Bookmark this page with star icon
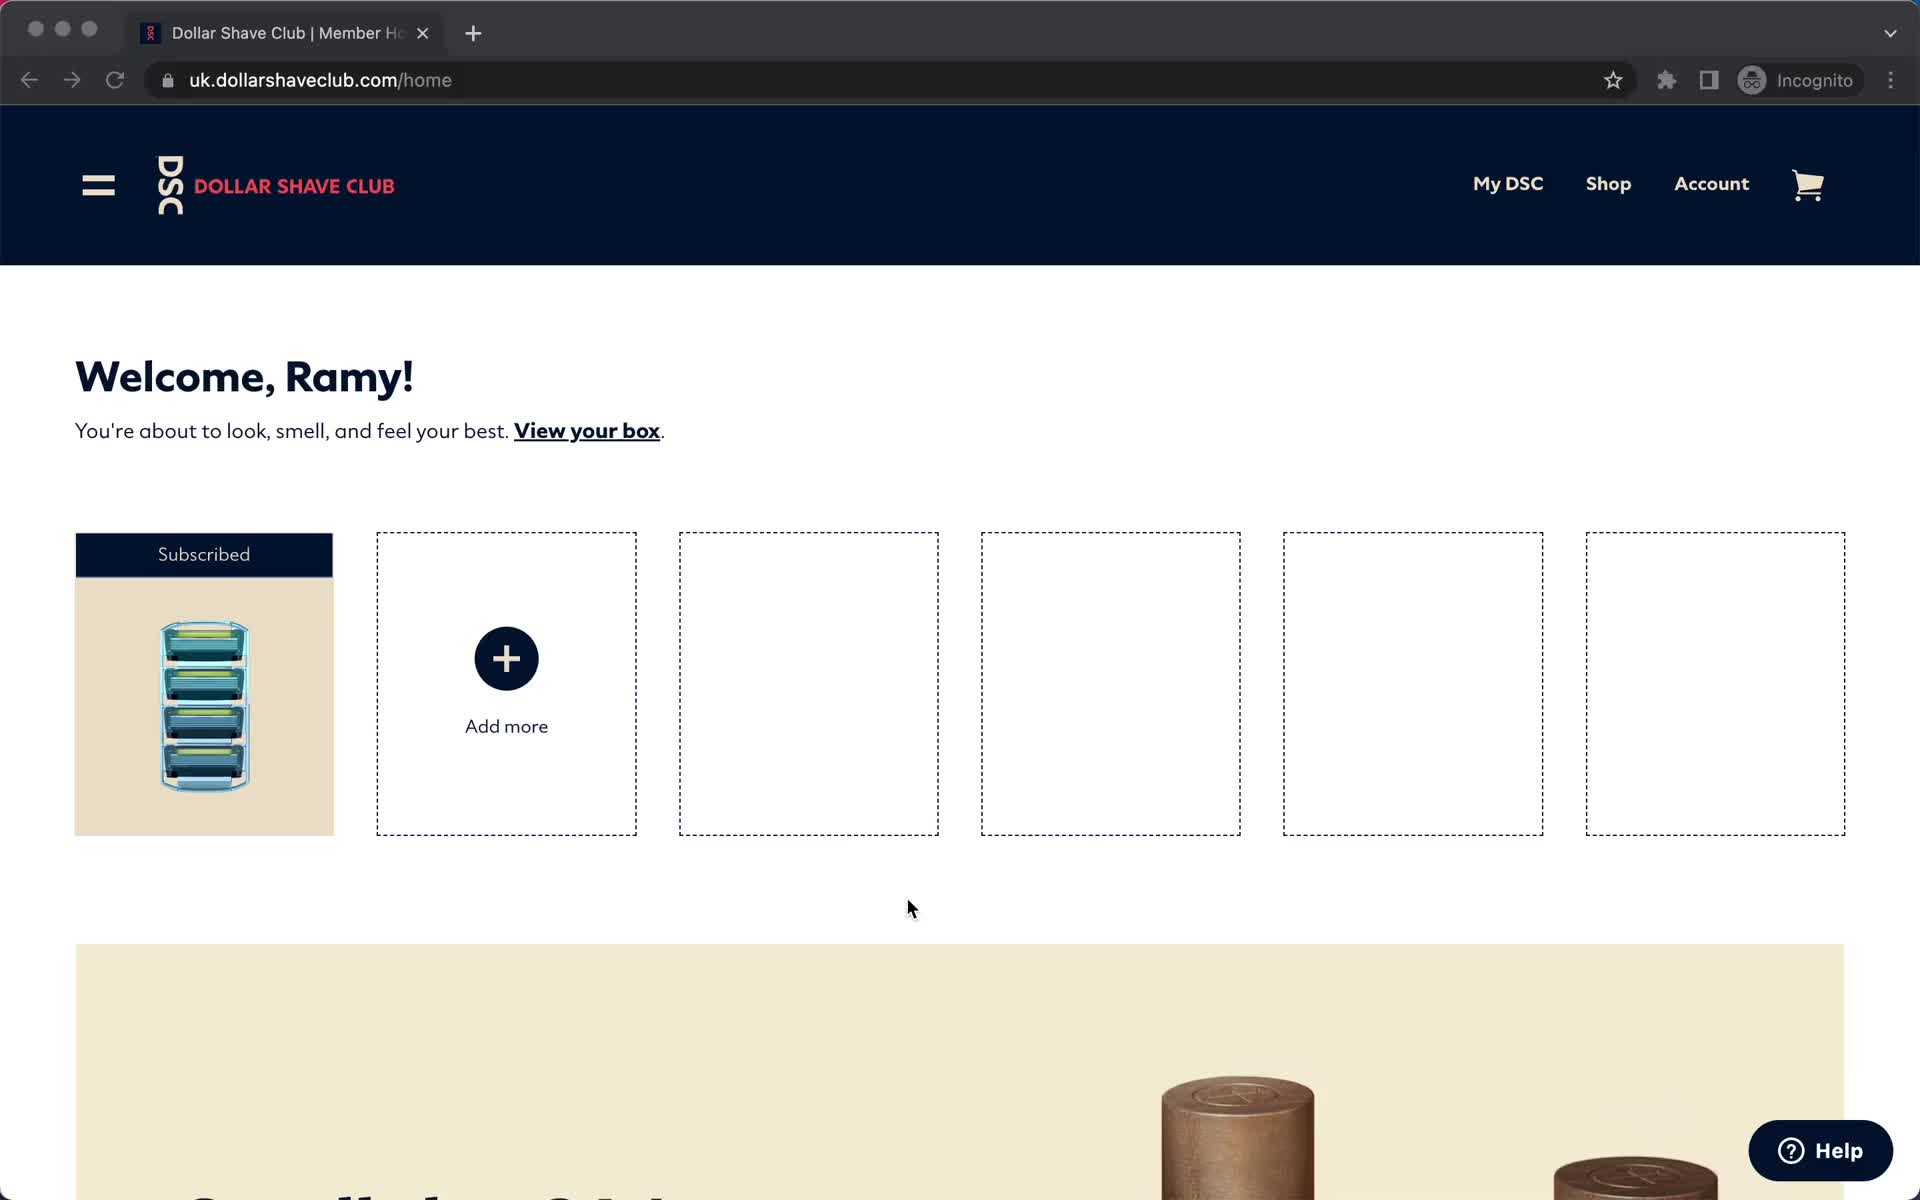 1612,80
